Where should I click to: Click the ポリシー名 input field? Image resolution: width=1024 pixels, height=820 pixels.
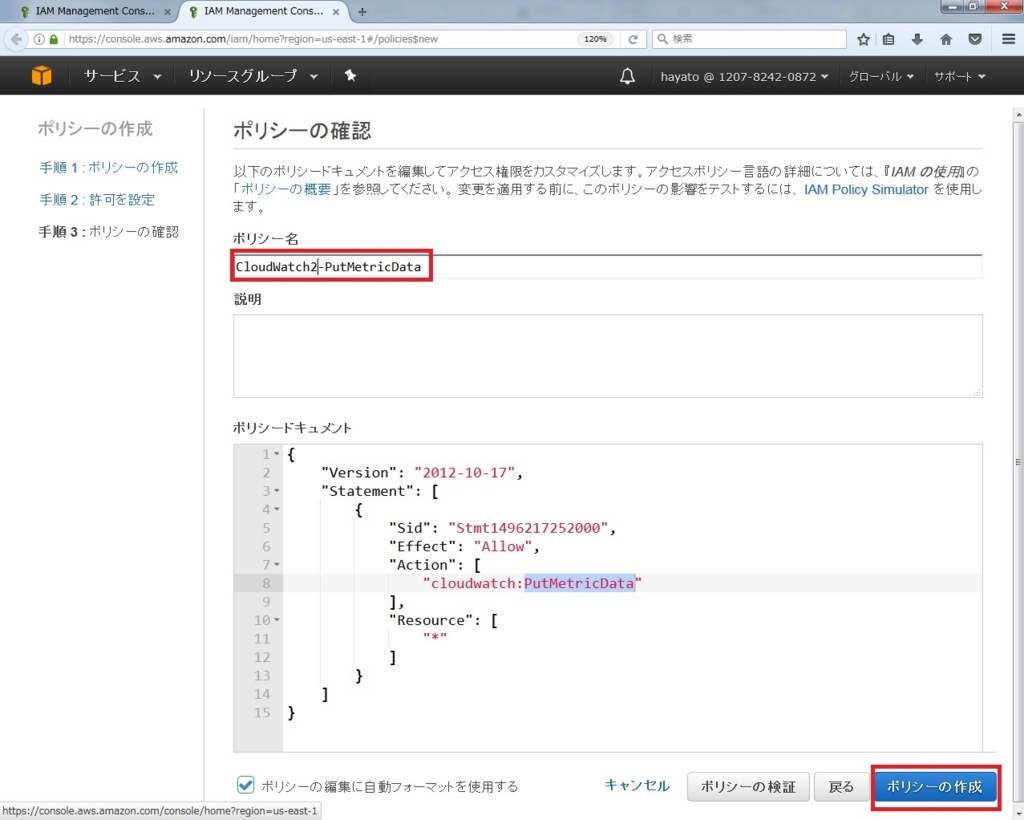[x=607, y=266]
